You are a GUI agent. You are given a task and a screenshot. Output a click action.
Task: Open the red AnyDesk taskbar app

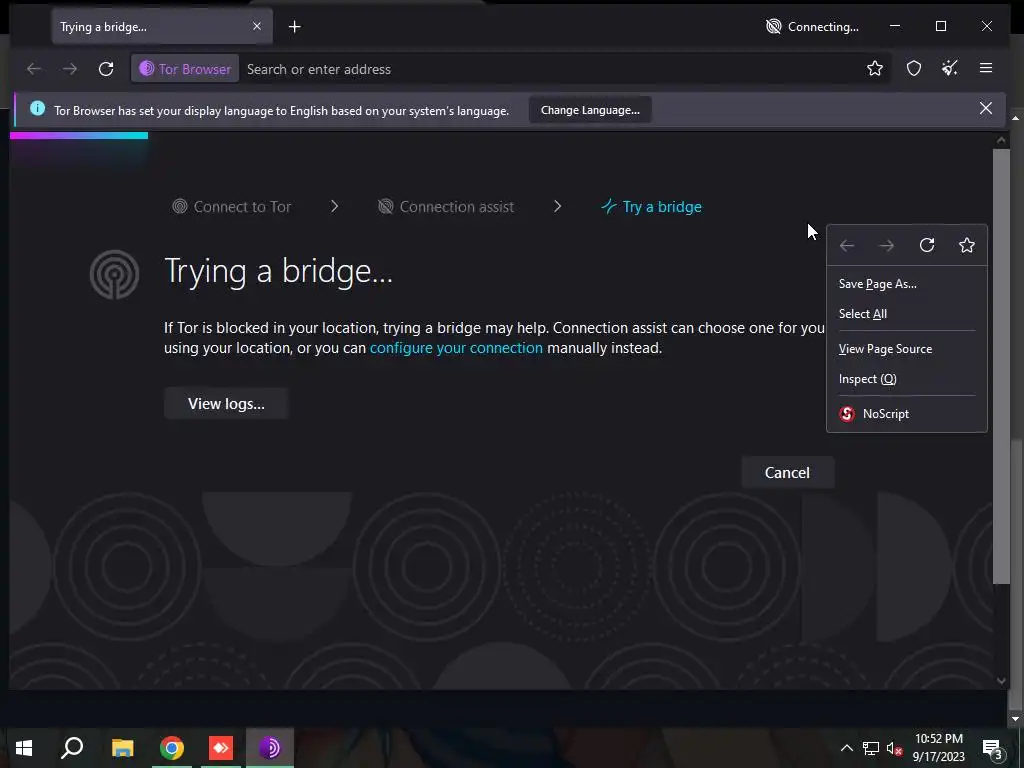click(221, 748)
